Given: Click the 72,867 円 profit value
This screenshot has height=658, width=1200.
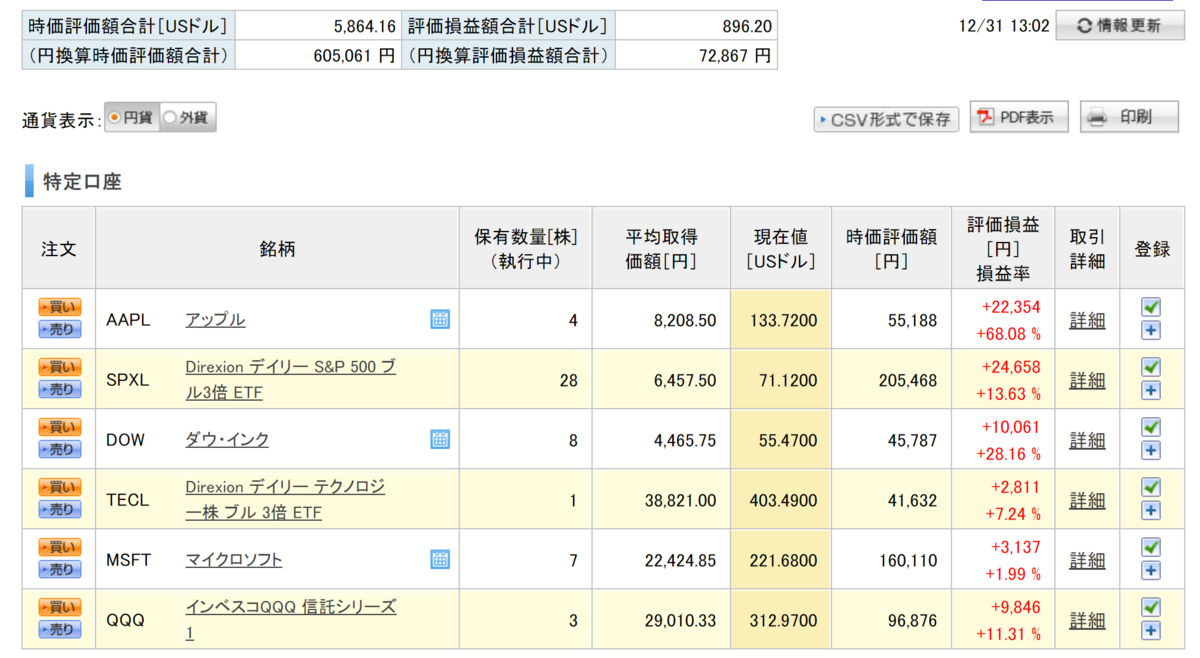Looking at the screenshot, I should click(735, 56).
